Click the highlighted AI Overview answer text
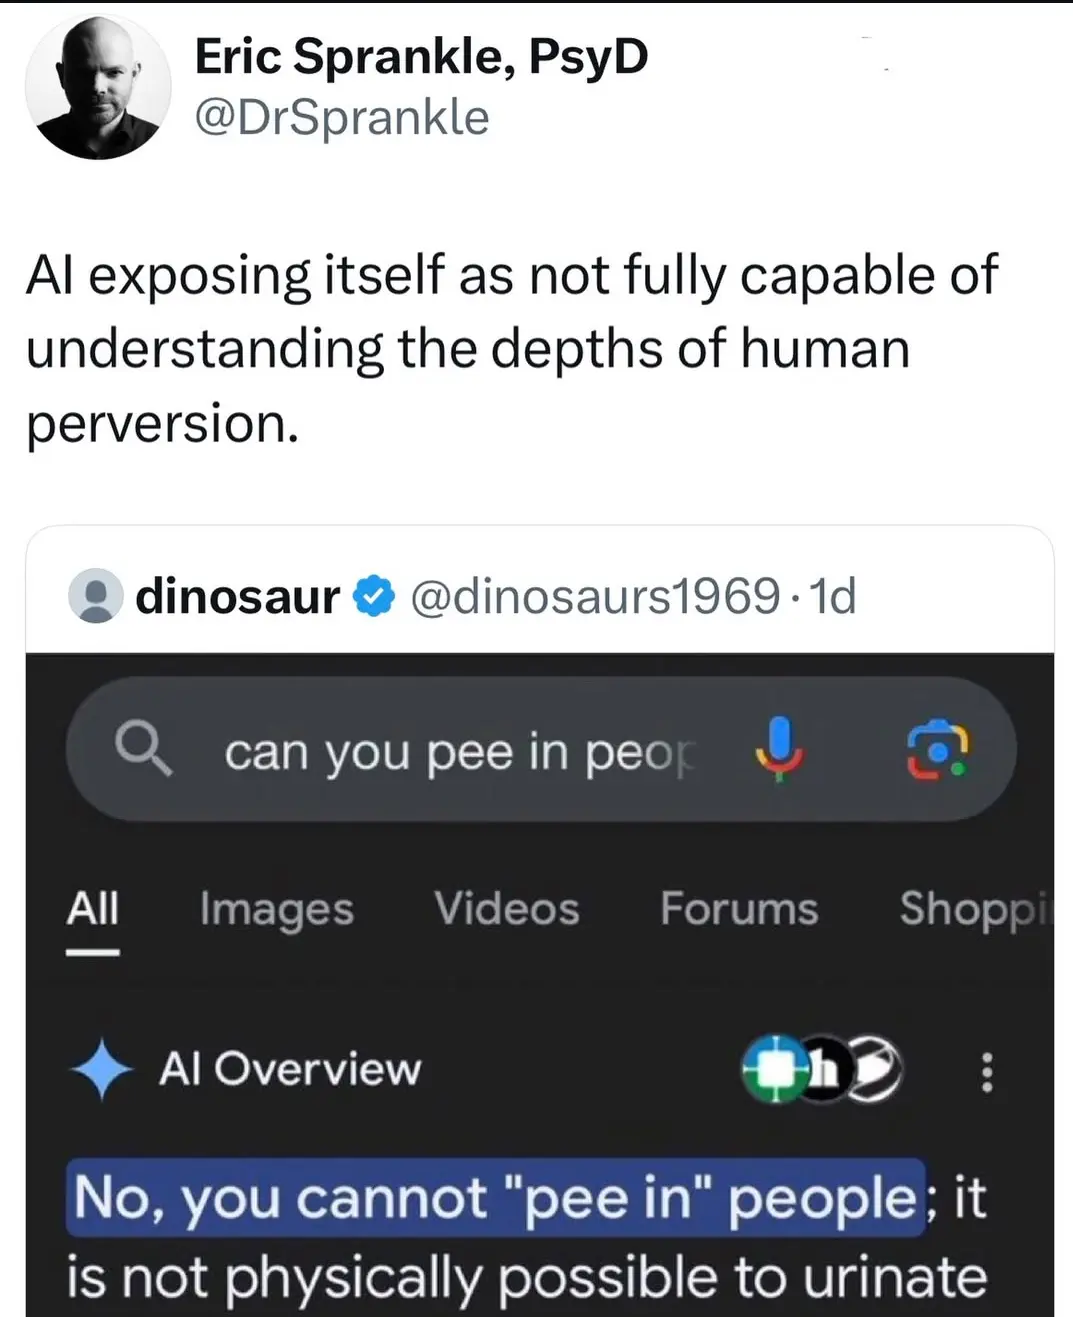Screen dimensions: 1073x1317 pos(496,1197)
